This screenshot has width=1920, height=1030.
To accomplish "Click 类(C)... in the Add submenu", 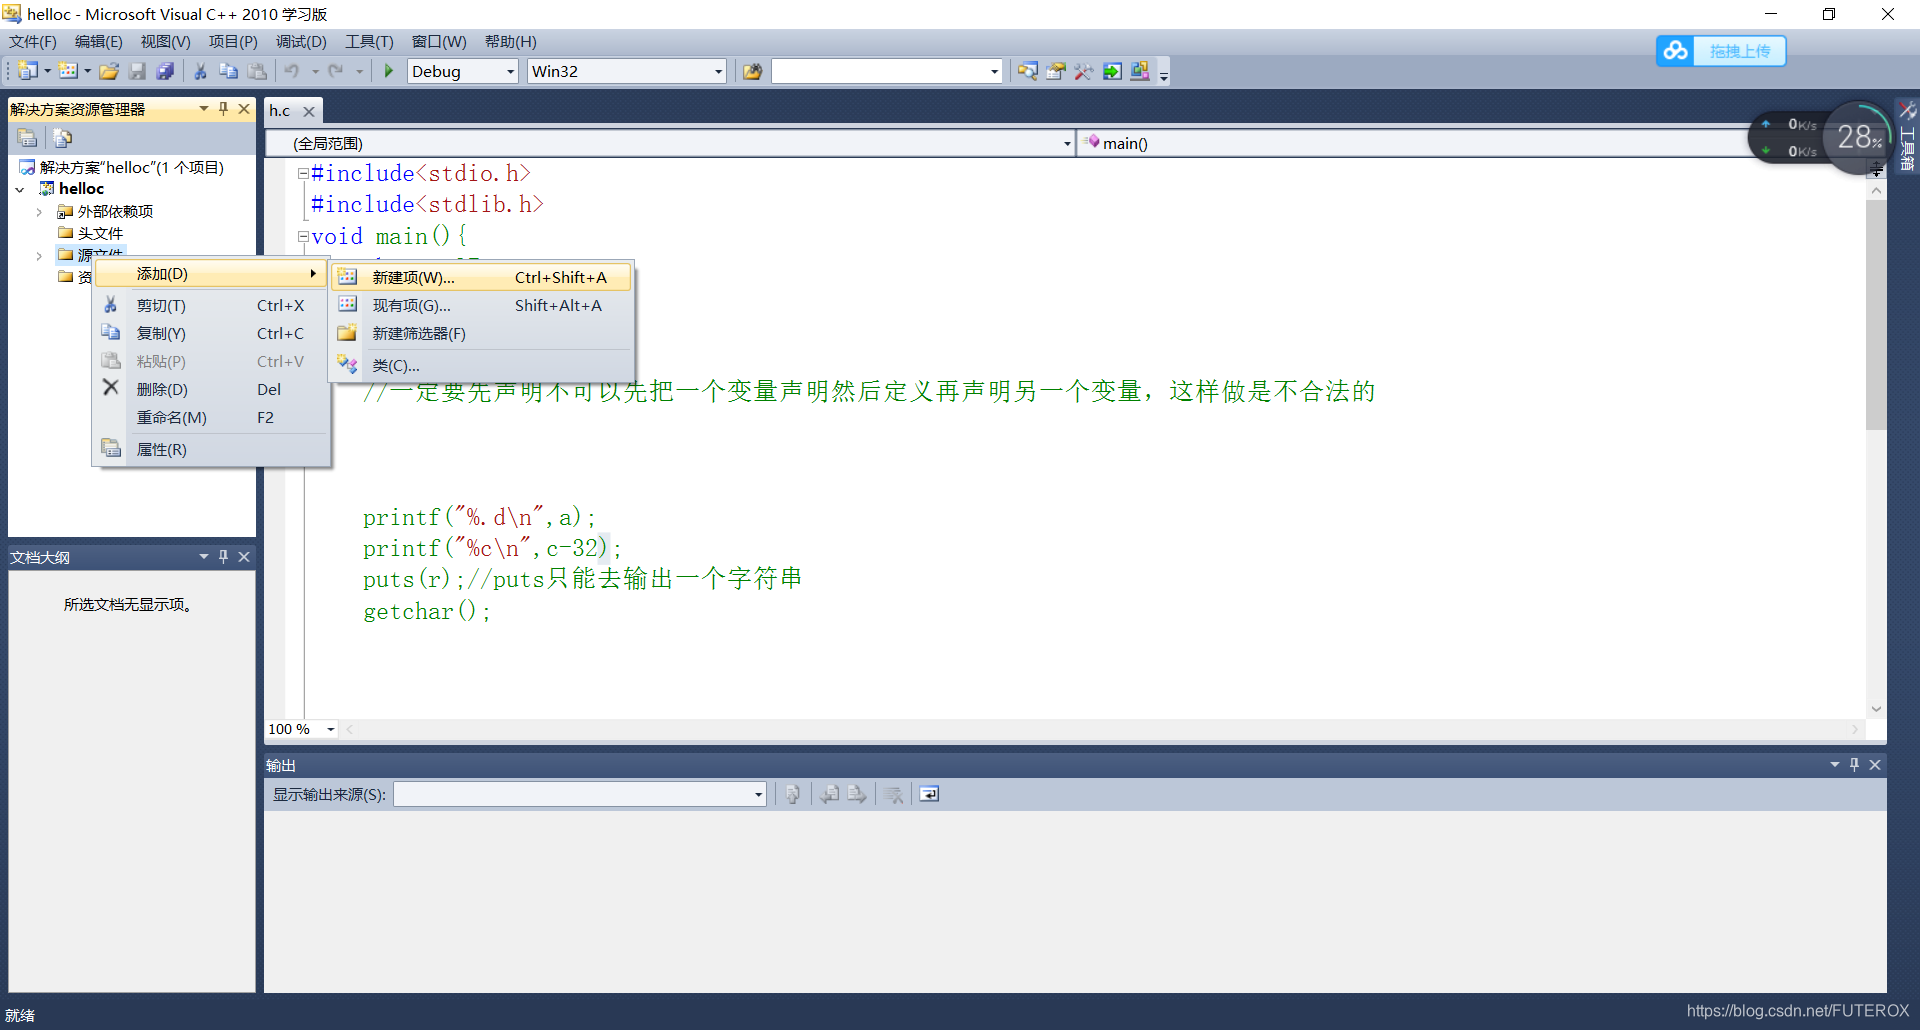I will click(x=482, y=365).
